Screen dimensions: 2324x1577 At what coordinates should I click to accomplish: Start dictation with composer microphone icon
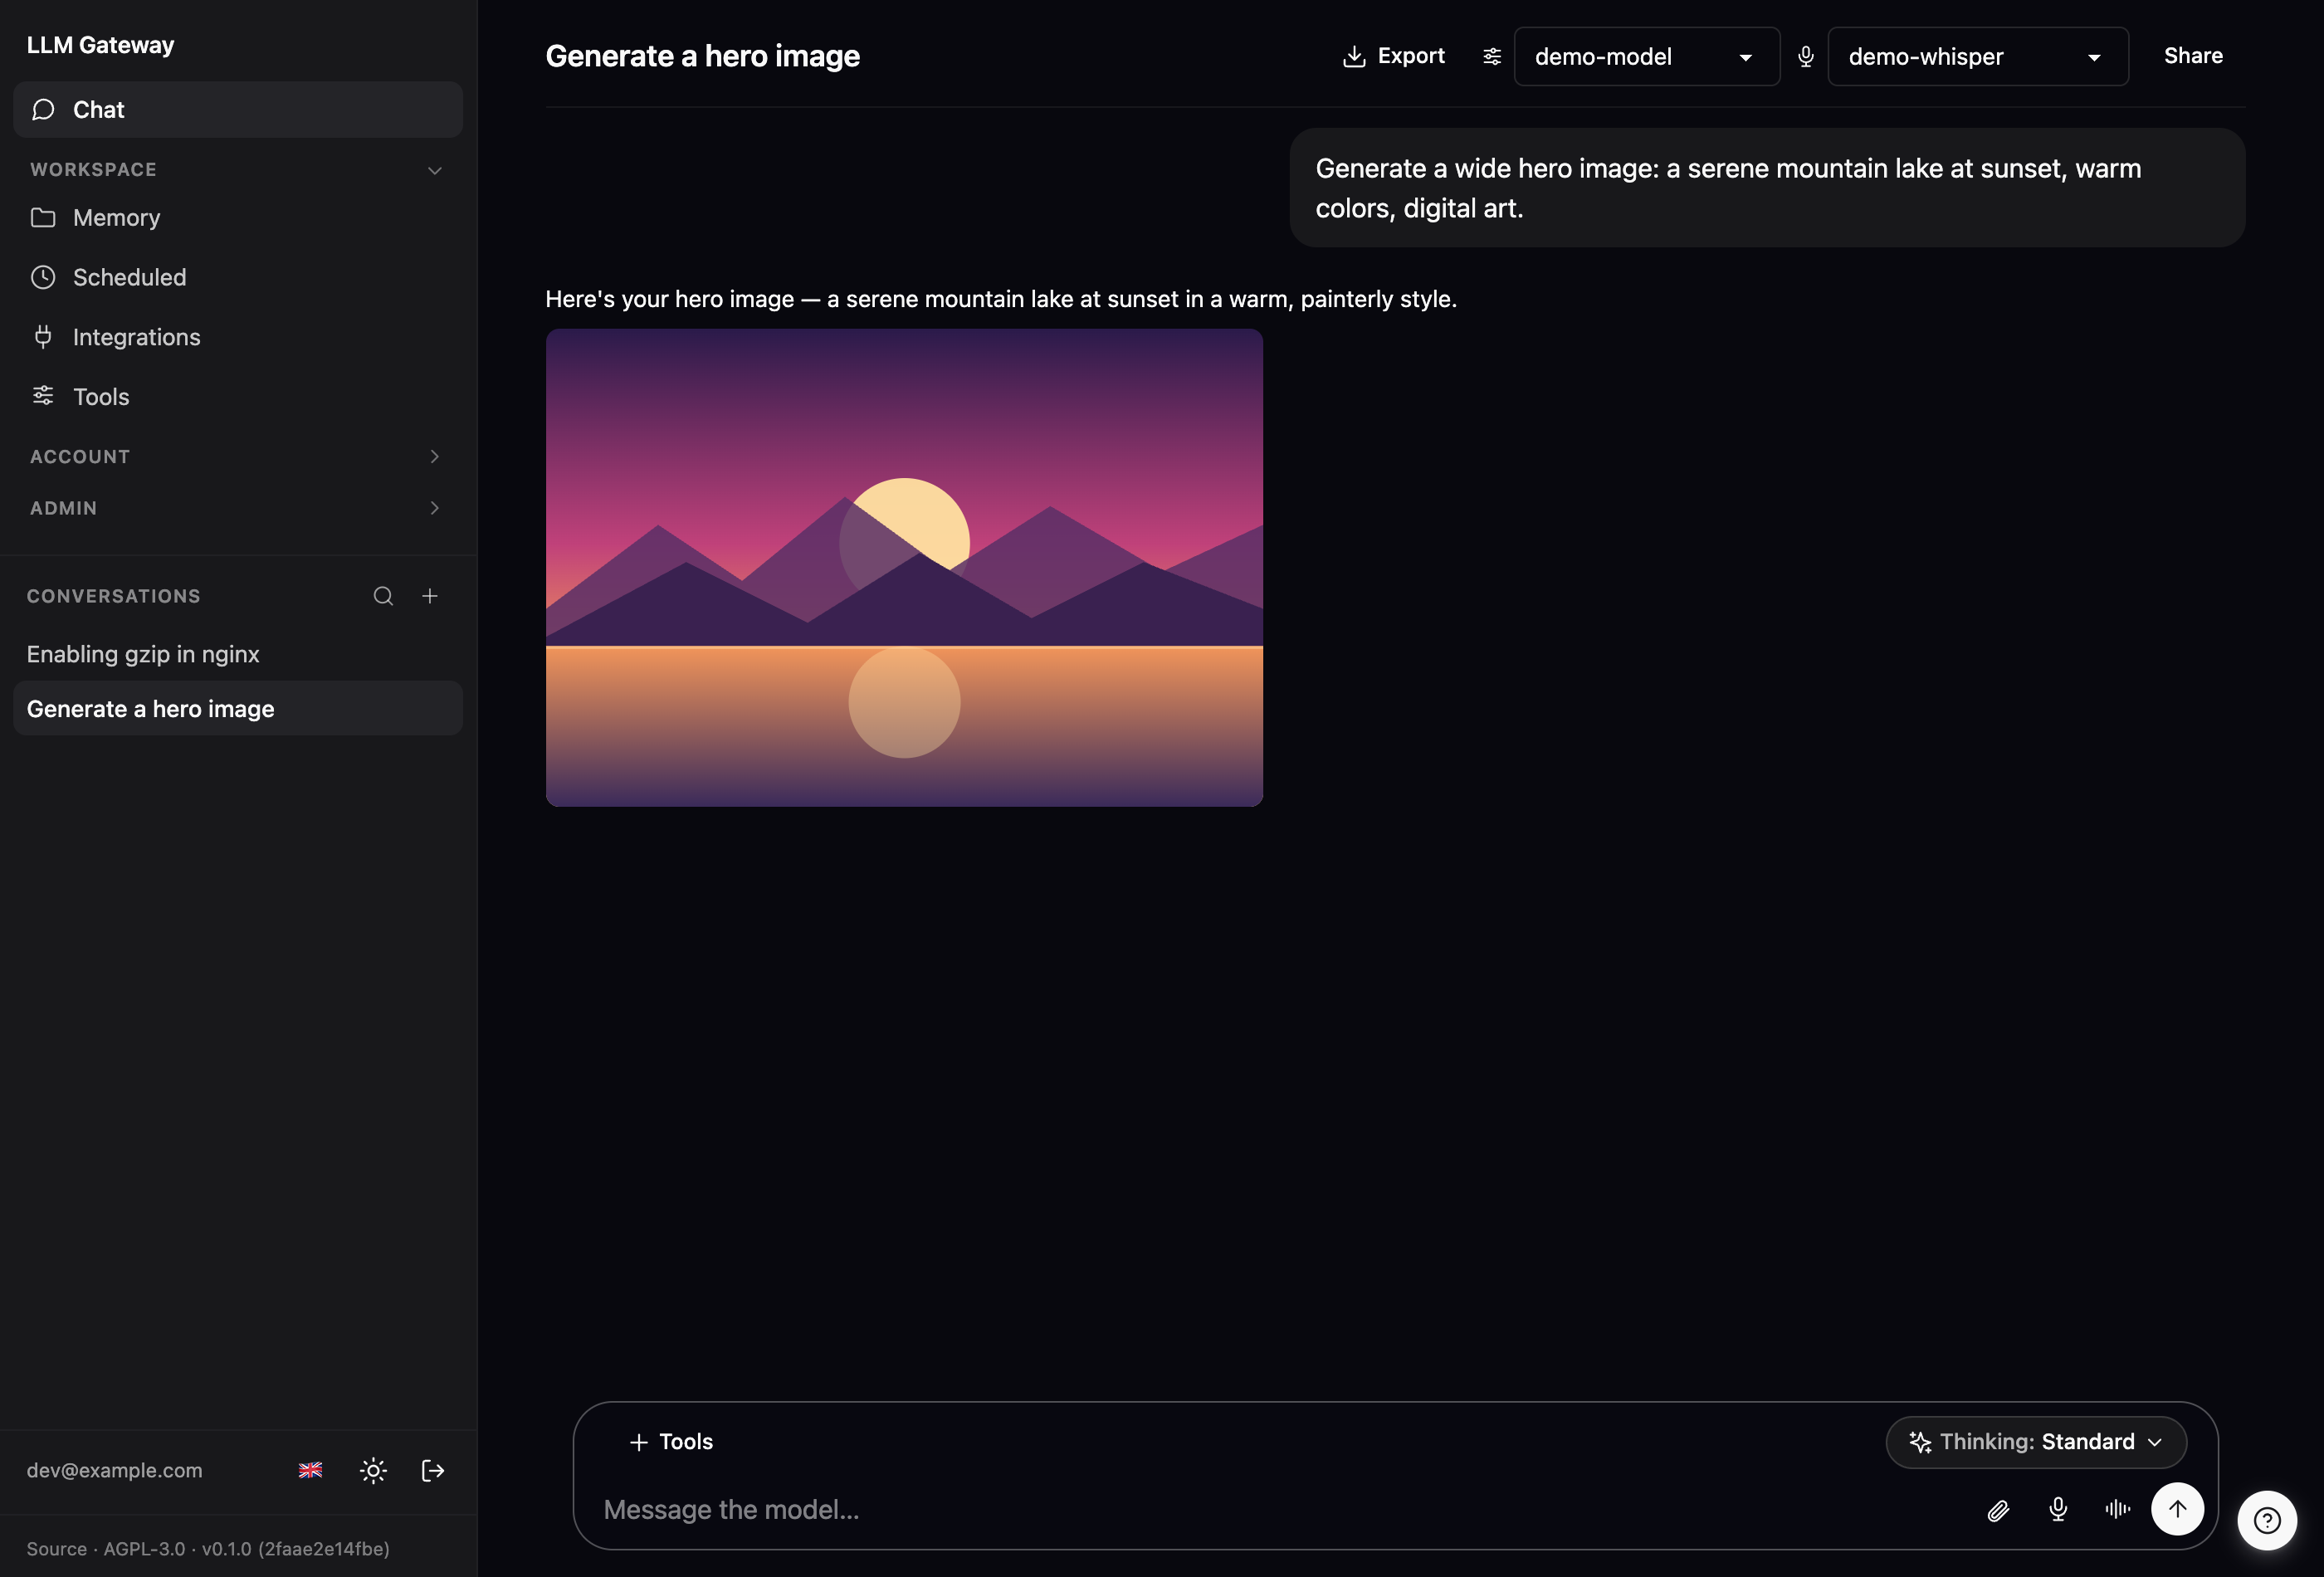[x=2058, y=1510]
